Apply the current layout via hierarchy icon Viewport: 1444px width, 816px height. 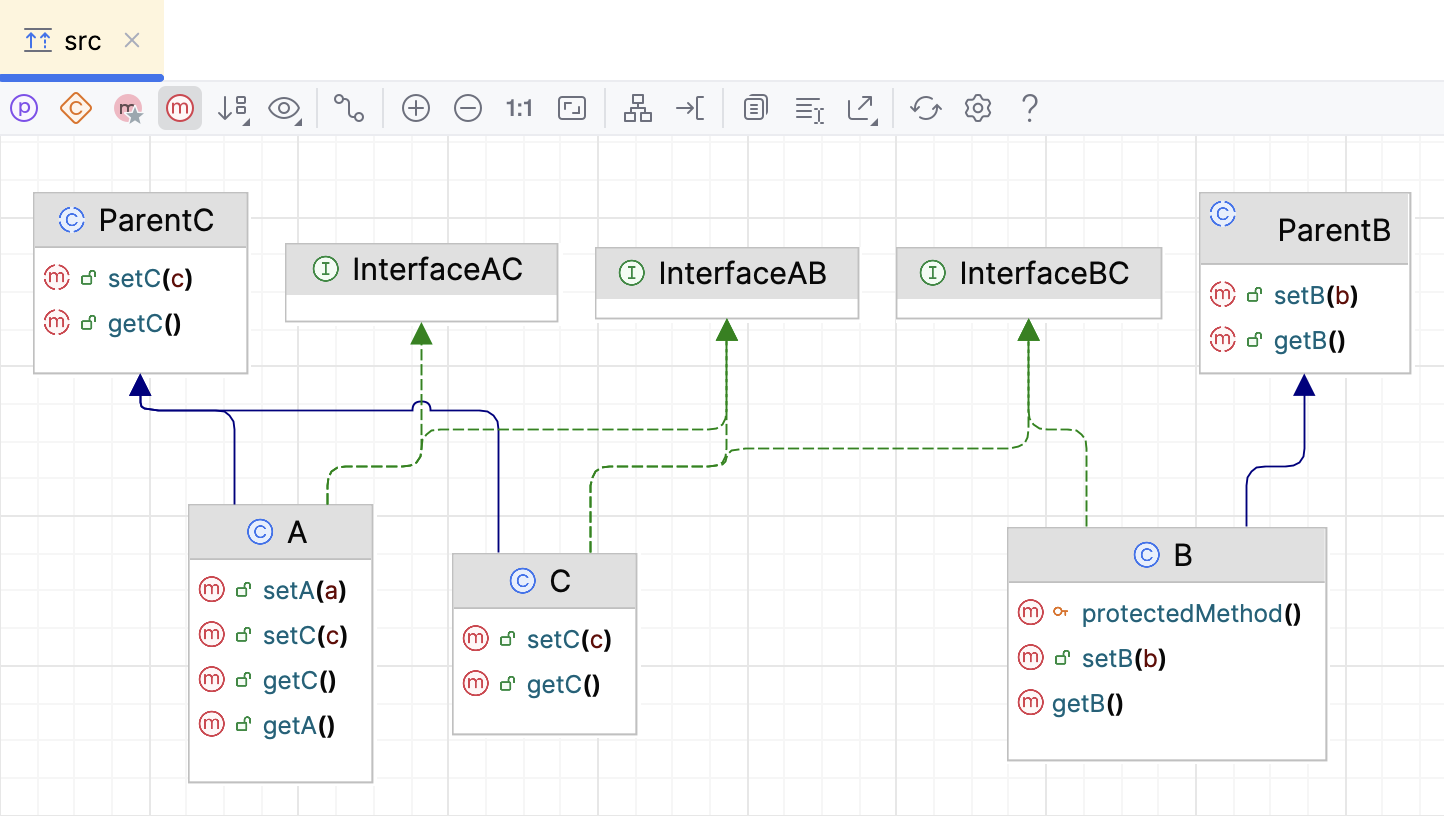tap(637, 108)
